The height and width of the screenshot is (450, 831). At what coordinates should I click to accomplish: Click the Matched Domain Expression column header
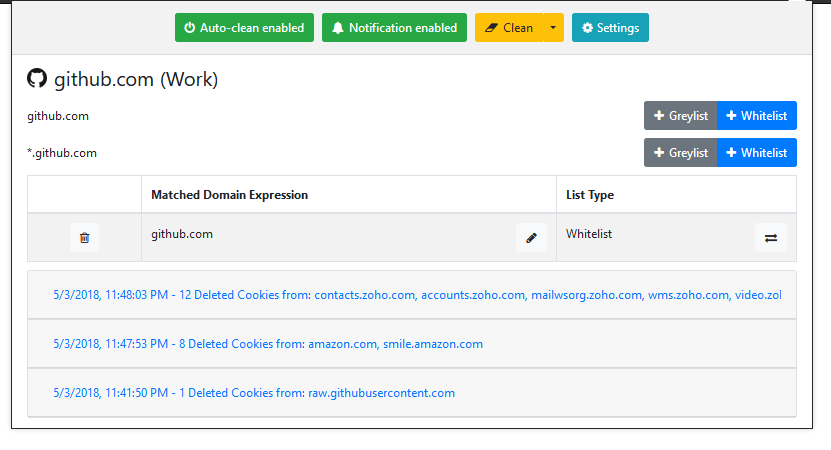coord(229,195)
